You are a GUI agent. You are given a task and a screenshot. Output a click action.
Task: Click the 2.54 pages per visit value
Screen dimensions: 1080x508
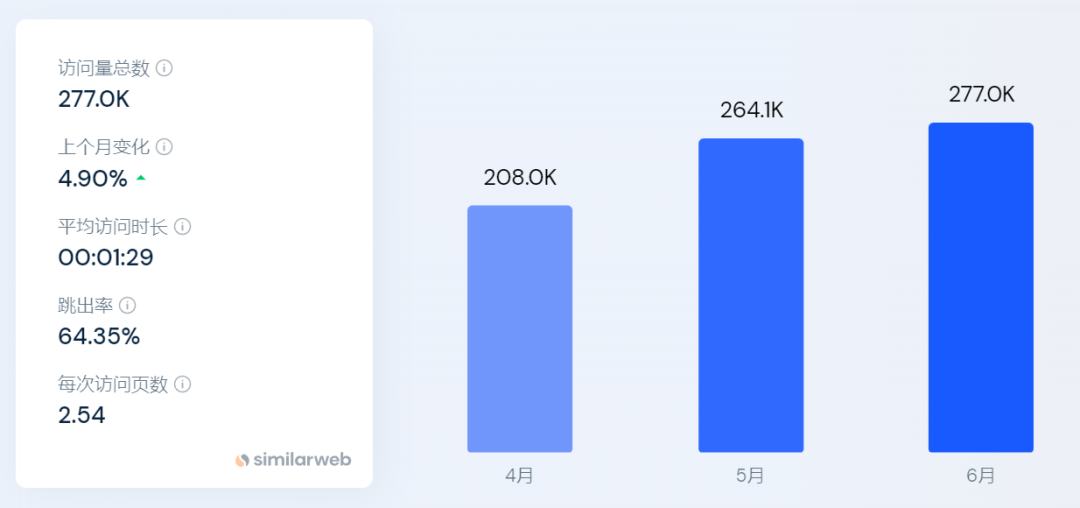[82, 415]
